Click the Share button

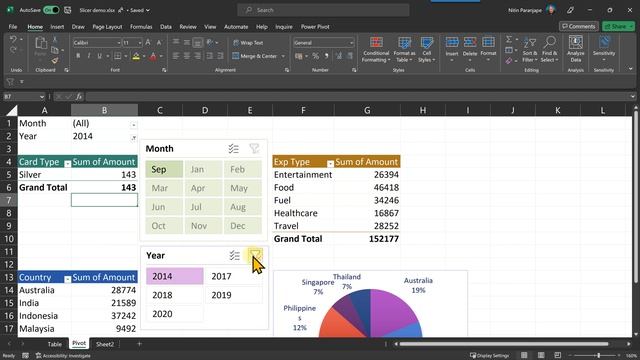[x=618, y=26]
